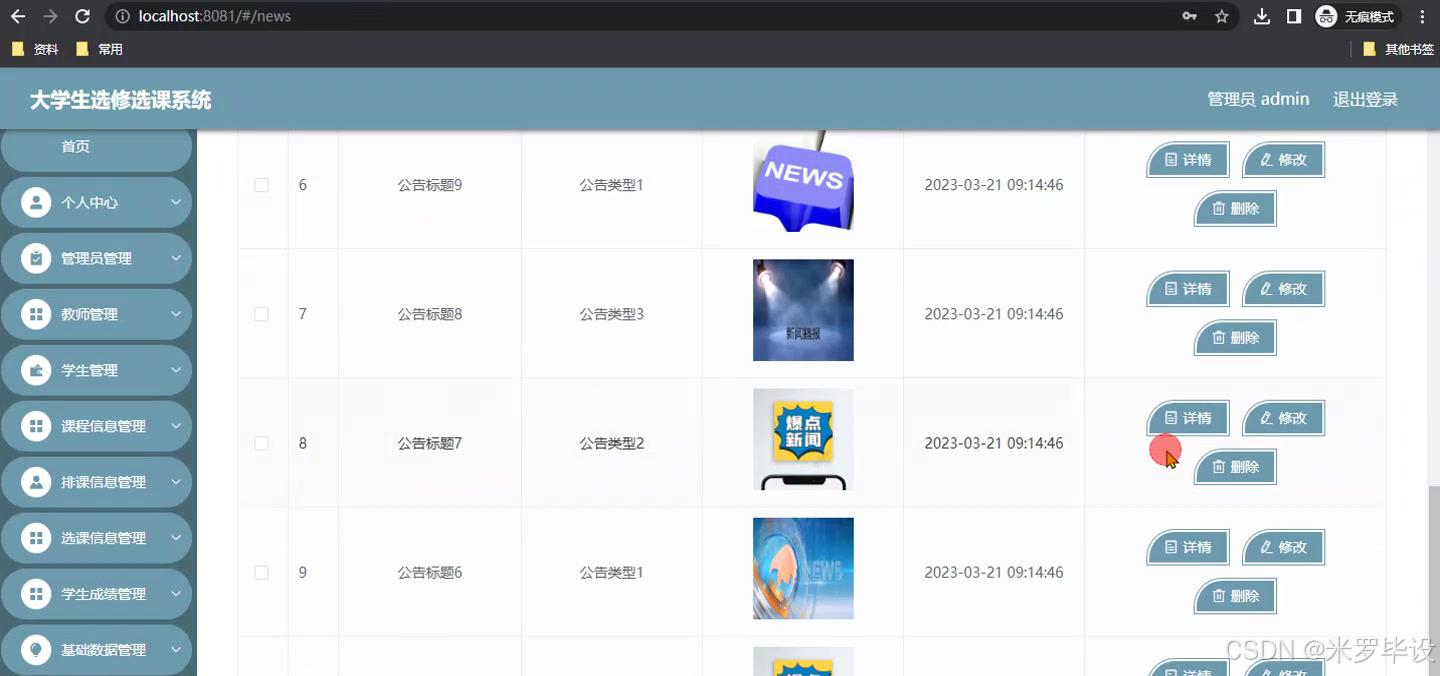Open the 常用 bookmark folder

[x=99, y=49]
